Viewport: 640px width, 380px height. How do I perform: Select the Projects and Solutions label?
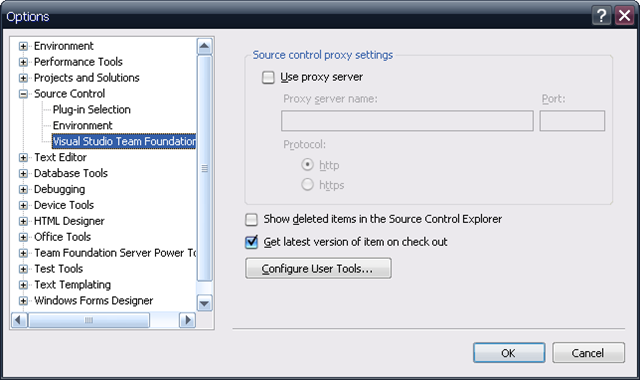(x=87, y=78)
